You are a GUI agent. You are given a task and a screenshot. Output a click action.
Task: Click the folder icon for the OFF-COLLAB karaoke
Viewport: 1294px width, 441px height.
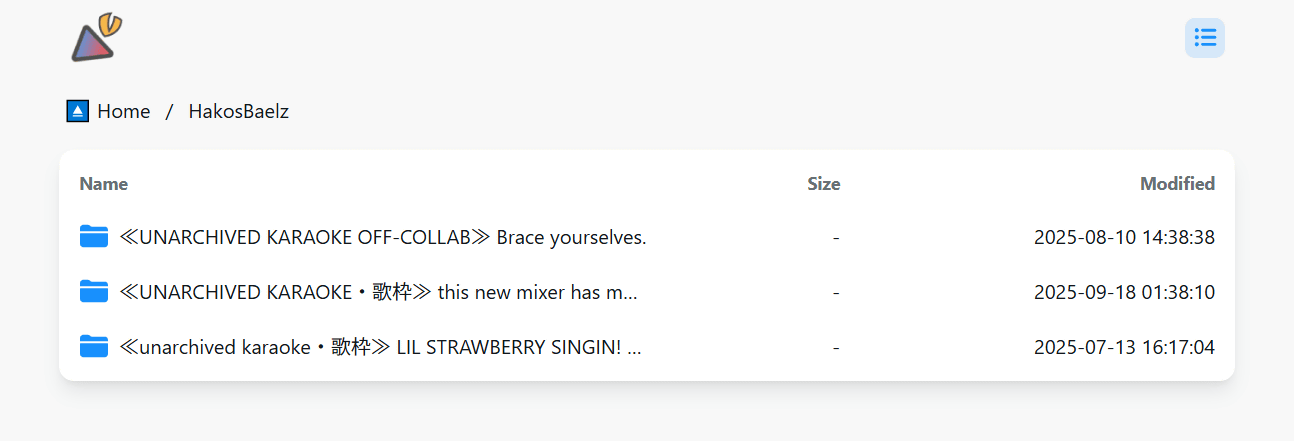[94, 237]
